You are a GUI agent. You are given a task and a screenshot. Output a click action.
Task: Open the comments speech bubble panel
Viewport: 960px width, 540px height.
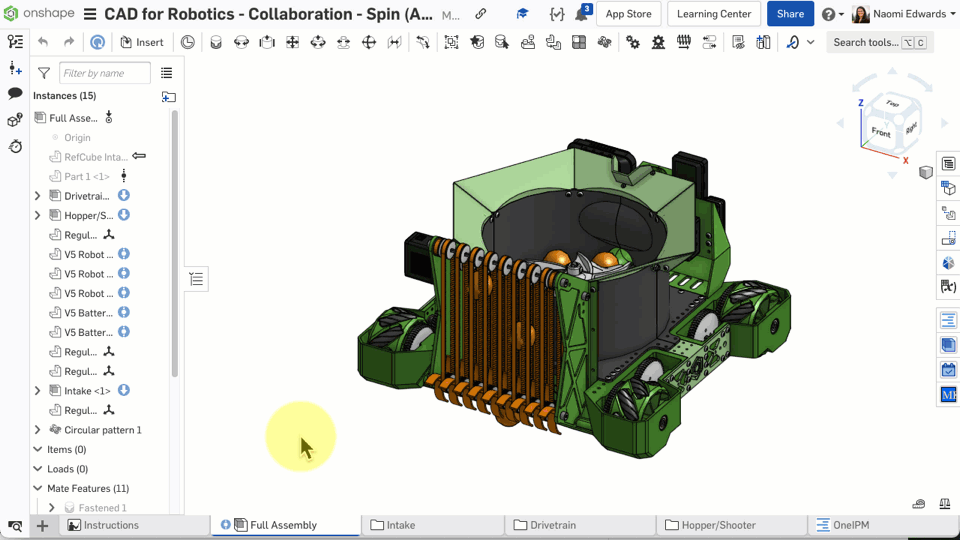click(15, 93)
